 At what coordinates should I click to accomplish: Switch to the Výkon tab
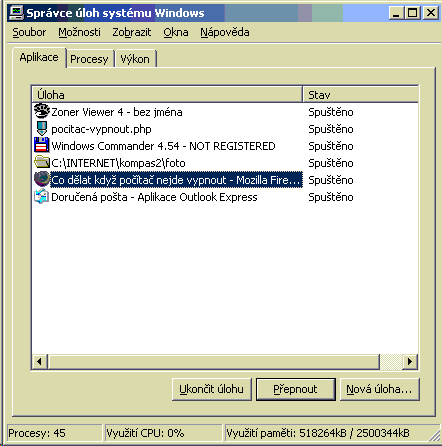[x=135, y=59]
